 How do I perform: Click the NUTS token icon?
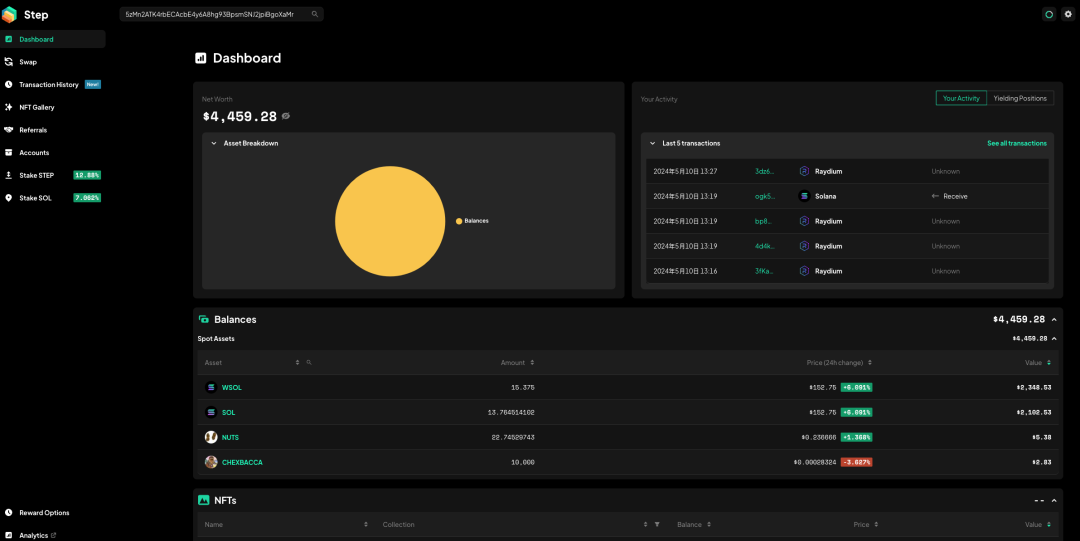tap(211, 437)
